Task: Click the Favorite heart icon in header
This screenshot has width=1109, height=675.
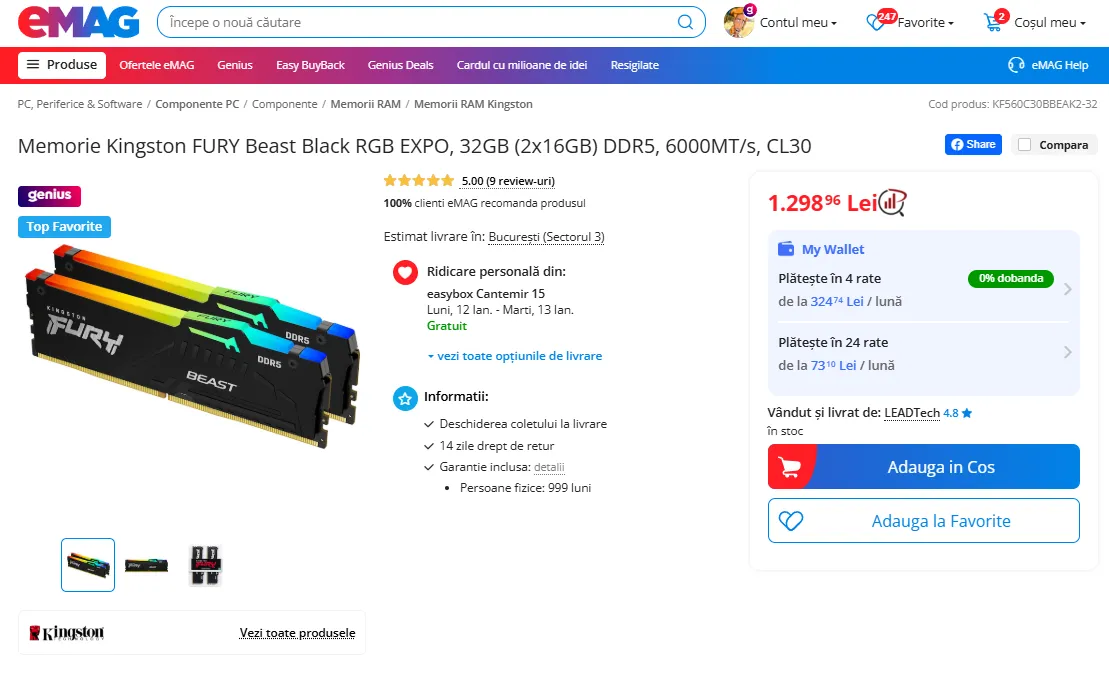Action: pyautogui.click(x=875, y=23)
